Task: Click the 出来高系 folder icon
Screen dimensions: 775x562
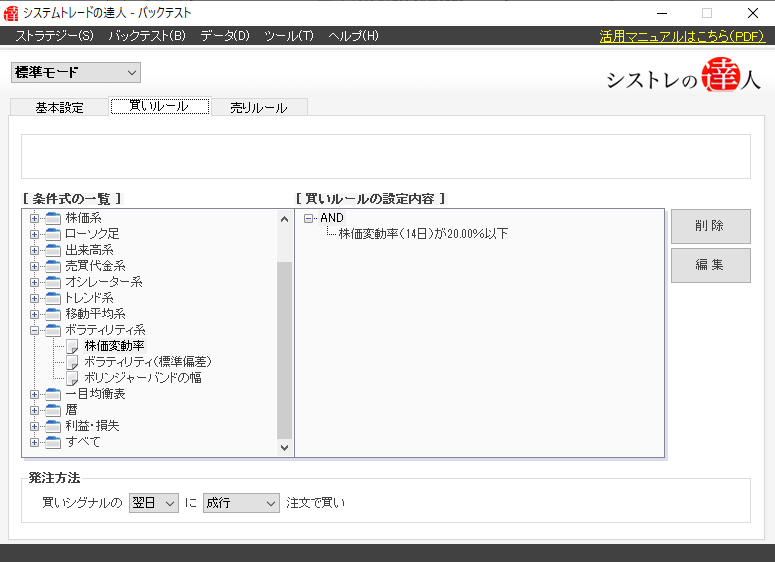Action: click(53, 250)
